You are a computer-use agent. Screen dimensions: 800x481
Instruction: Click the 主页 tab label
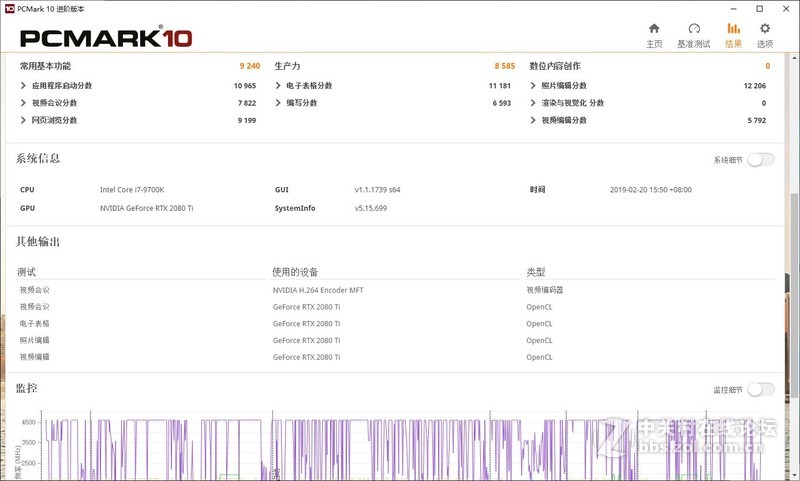654,44
